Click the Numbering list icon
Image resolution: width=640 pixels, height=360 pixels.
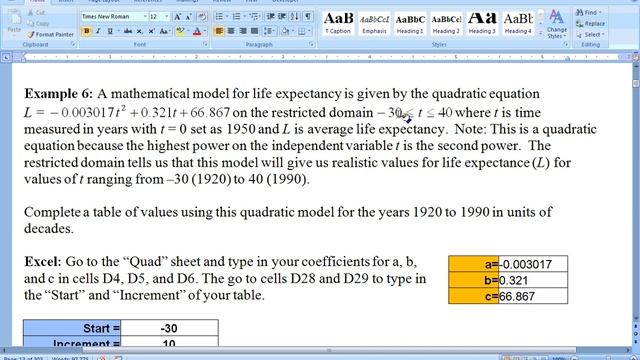[236, 16]
